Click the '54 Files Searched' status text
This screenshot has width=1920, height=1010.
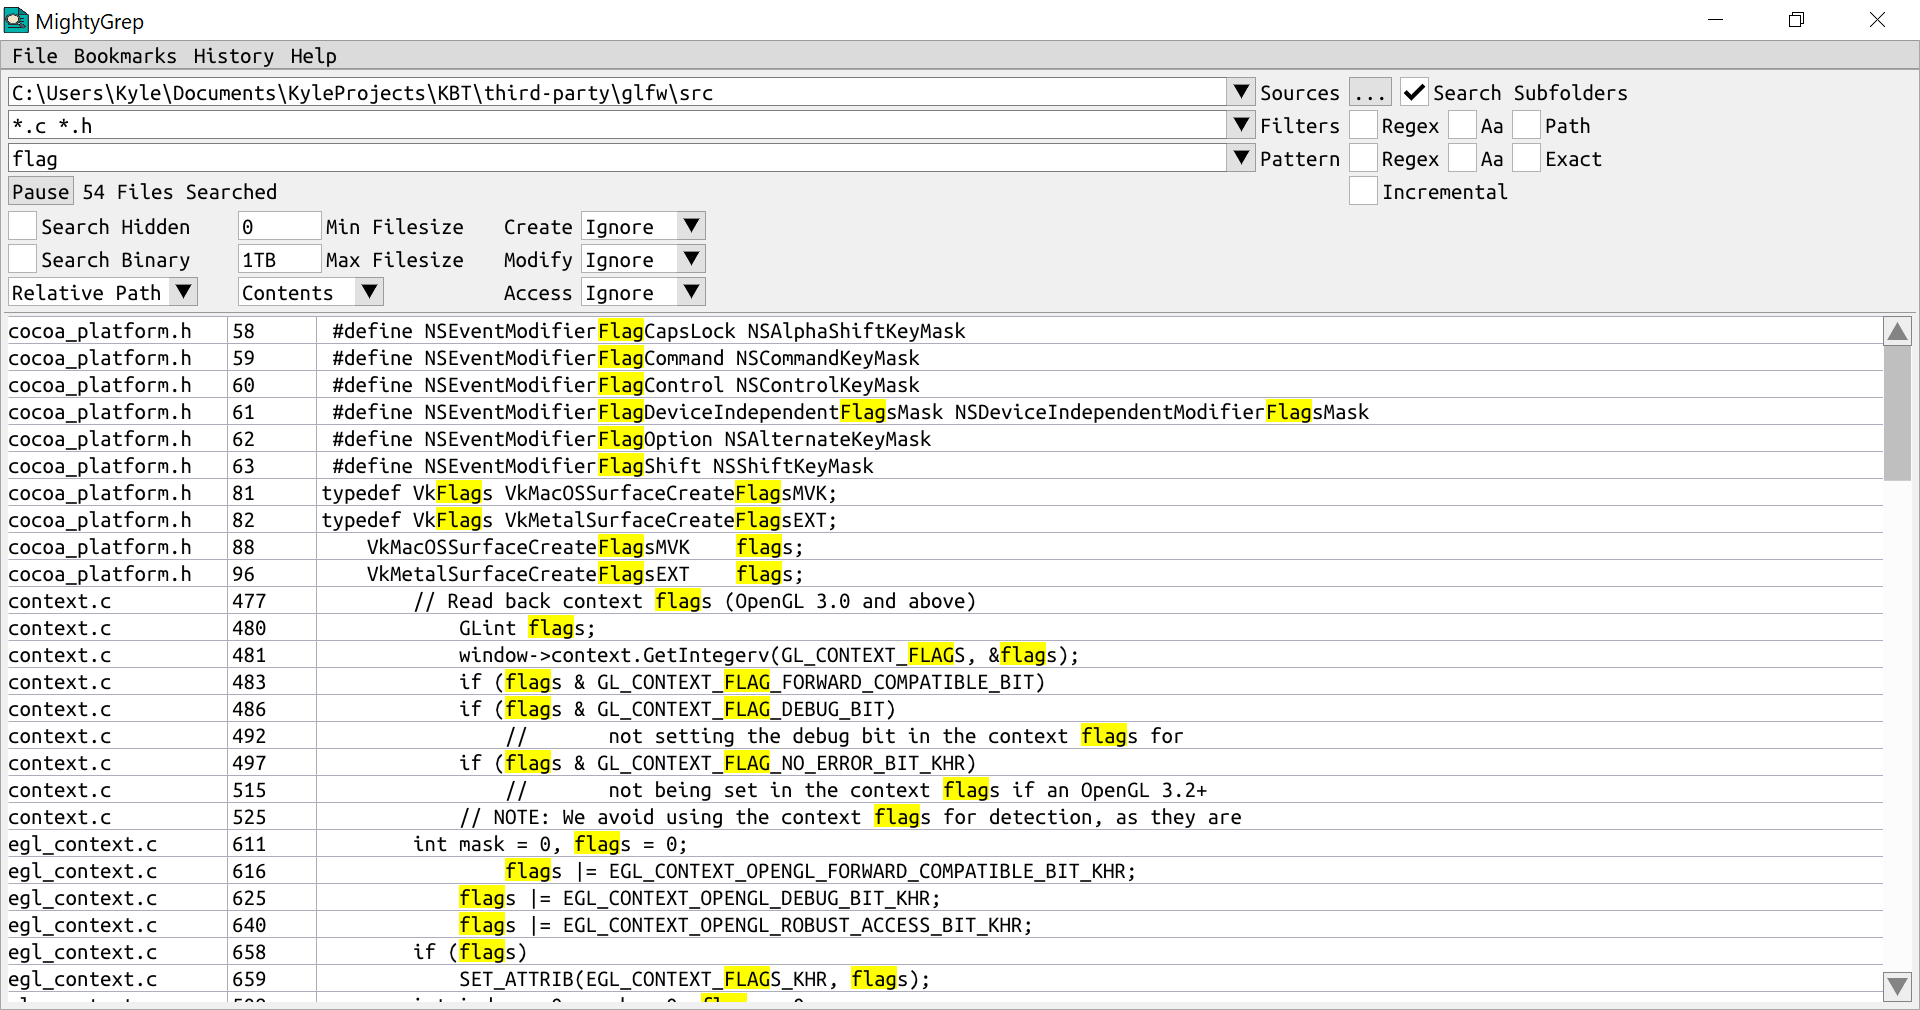pos(180,191)
